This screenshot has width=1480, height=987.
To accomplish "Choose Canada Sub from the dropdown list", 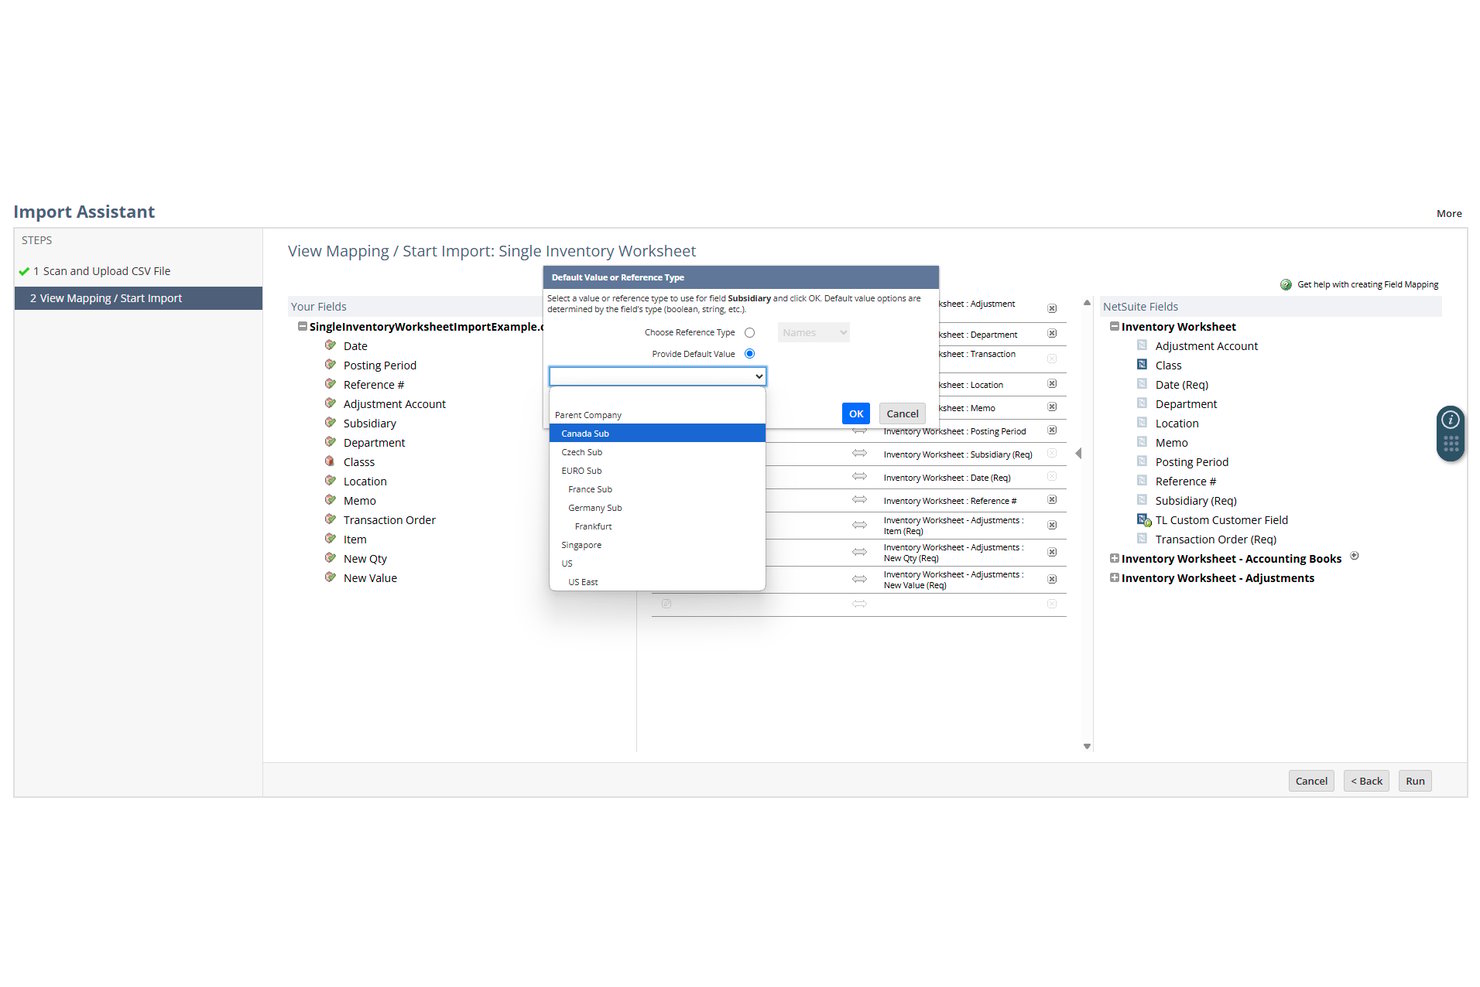I will [658, 434].
